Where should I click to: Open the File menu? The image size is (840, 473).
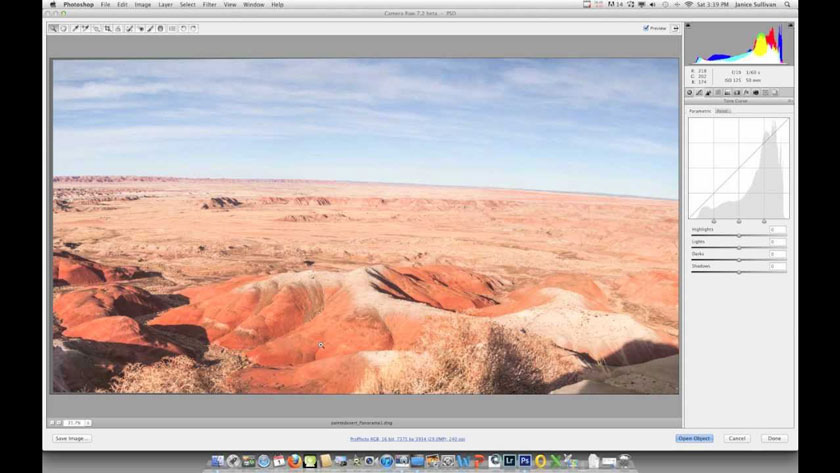pos(105,4)
